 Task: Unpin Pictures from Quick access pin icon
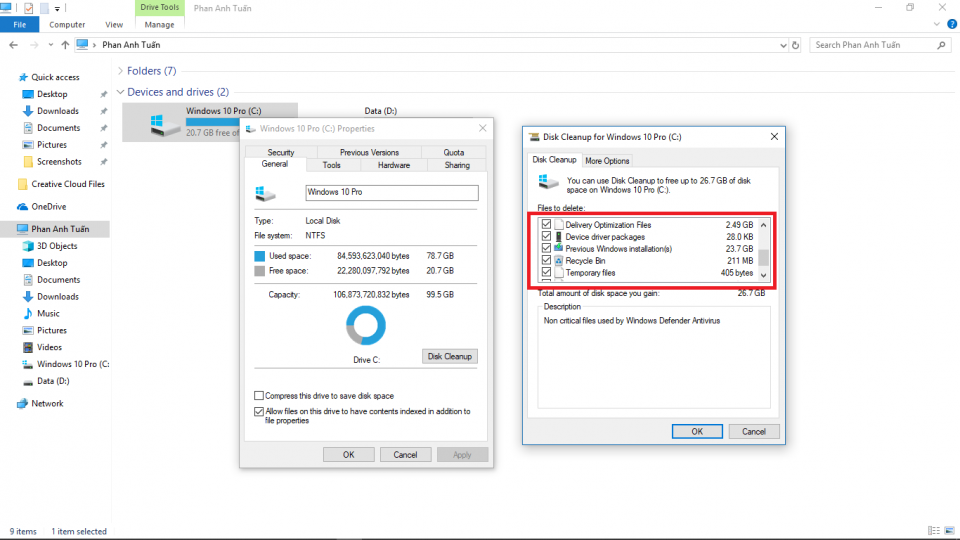[x=103, y=145]
